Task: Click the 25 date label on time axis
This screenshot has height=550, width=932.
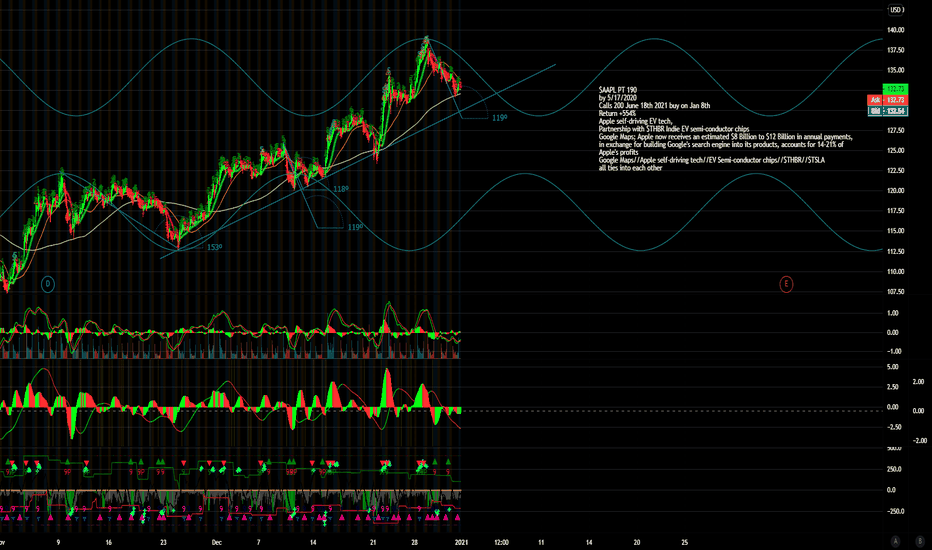Action: tap(684, 542)
